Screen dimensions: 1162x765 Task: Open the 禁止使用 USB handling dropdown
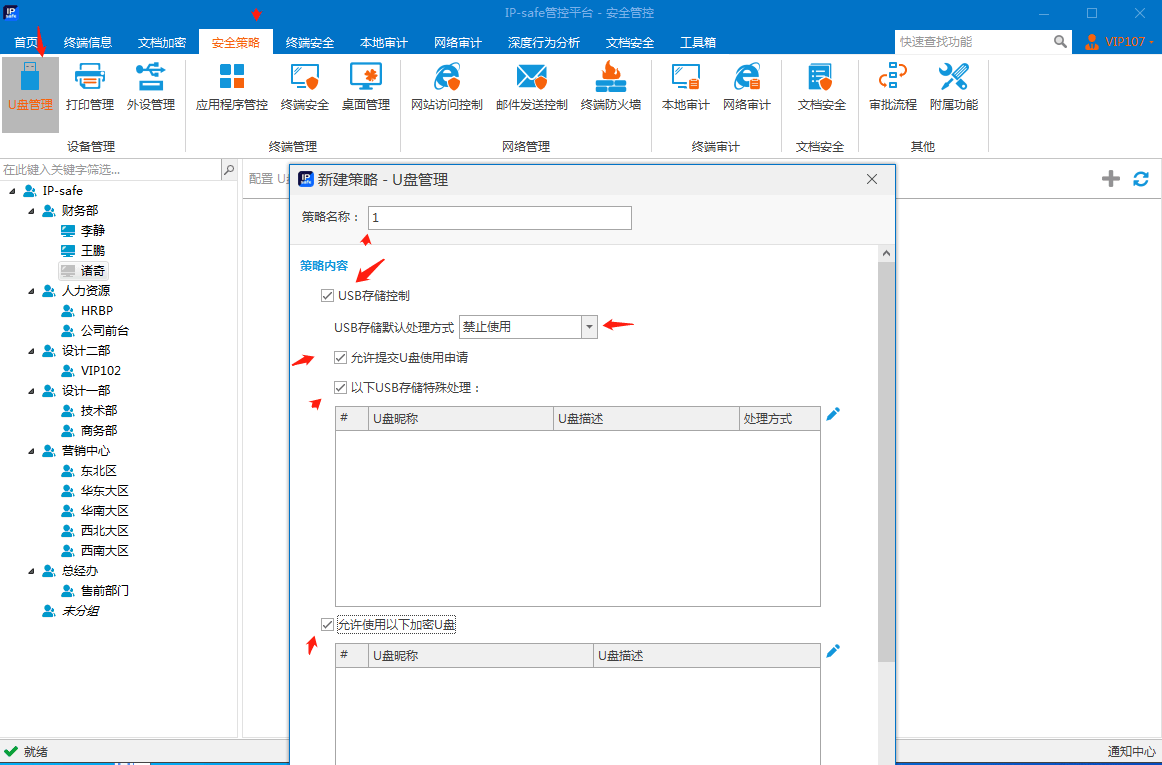click(589, 327)
